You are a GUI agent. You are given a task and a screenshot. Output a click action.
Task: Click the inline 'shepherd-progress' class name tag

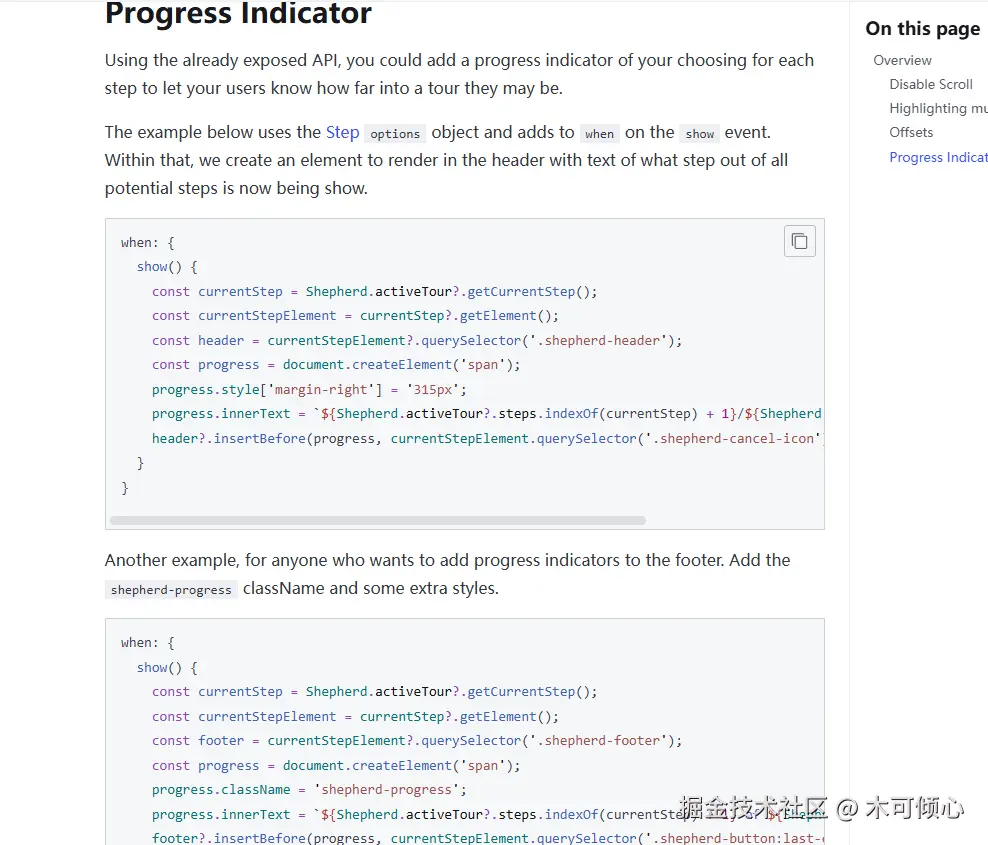click(x=171, y=590)
